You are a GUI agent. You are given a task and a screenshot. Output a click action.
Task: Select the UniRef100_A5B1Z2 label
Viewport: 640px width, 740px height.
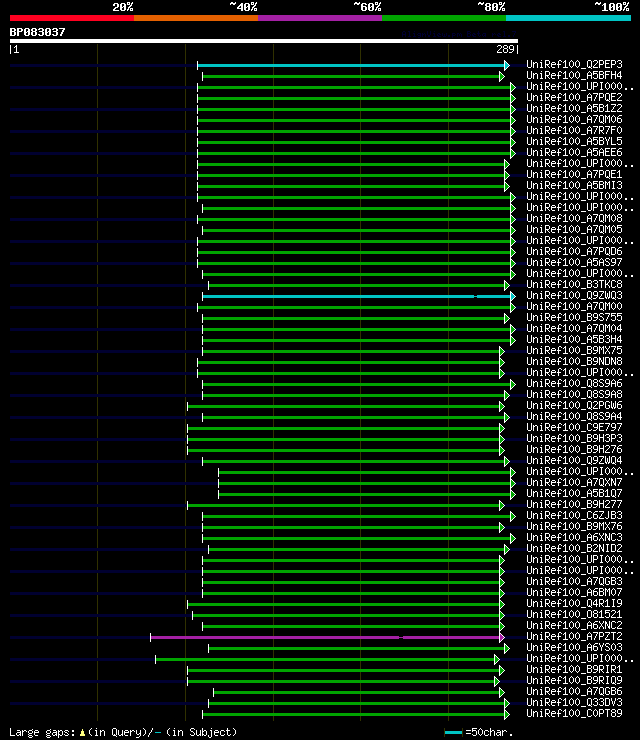[x=574, y=109]
